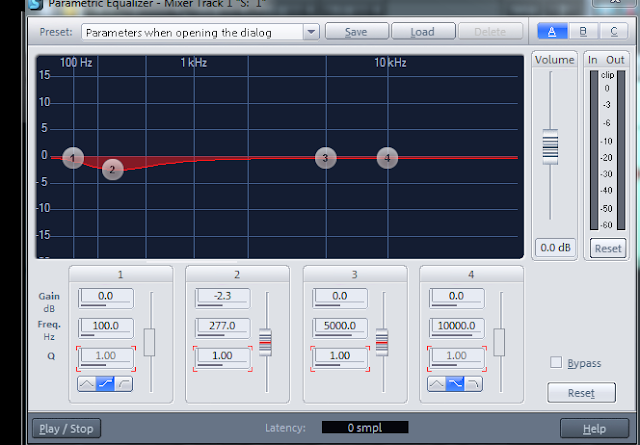640x445 pixels.
Task: Click band 1 vertical slider handle
Action: click(x=149, y=342)
